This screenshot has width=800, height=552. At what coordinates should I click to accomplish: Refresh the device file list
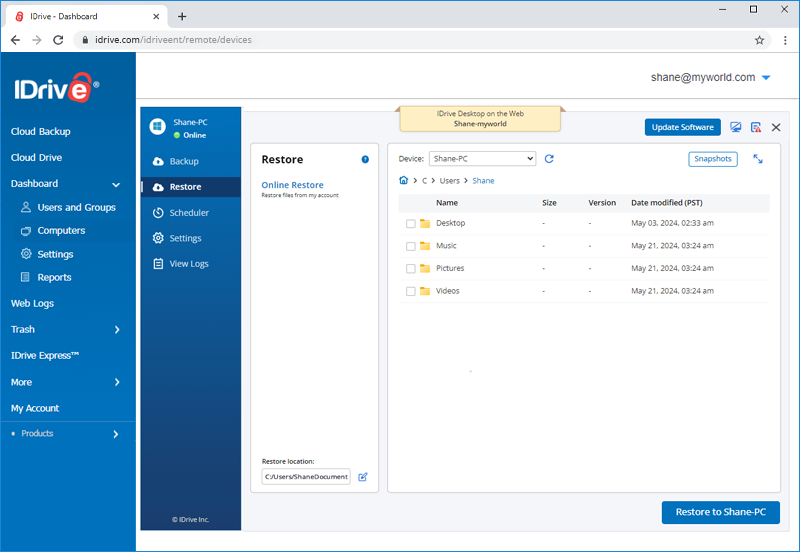(549, 159)
